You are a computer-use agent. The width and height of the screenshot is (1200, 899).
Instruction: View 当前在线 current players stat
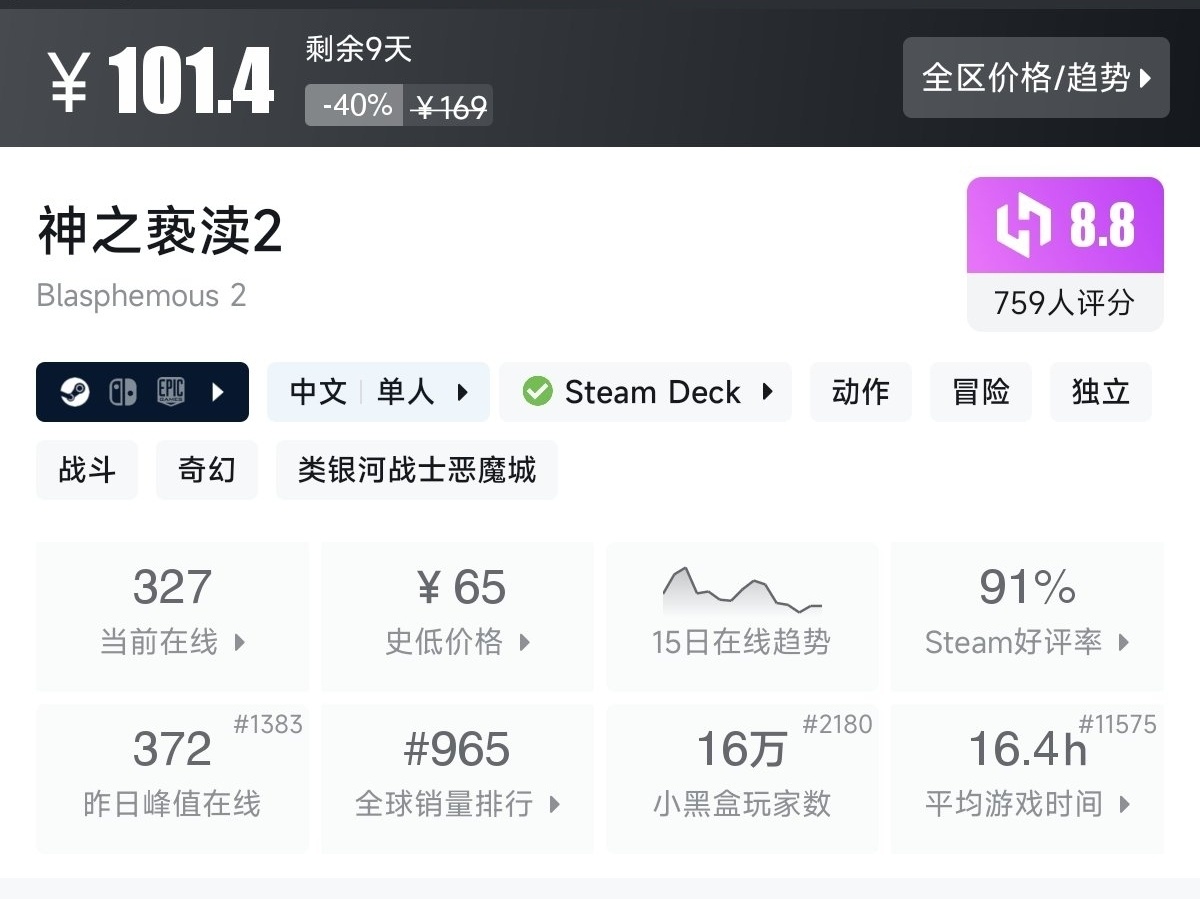[x=172, y=616]
